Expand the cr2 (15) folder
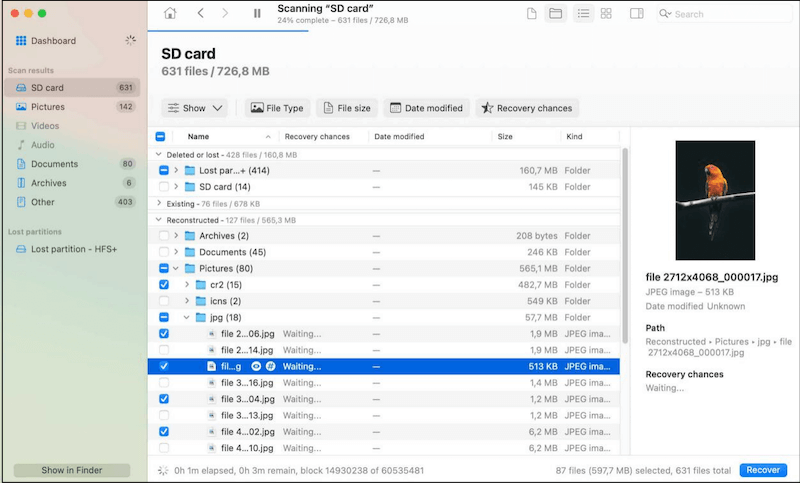Viewport: 800px width, 483px height. click(x=187, y=284)
